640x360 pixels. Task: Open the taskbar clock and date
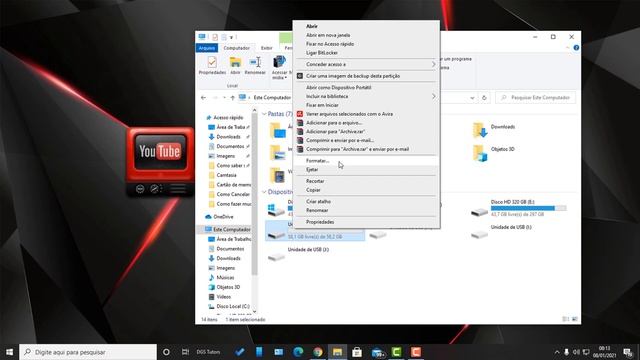604,352
